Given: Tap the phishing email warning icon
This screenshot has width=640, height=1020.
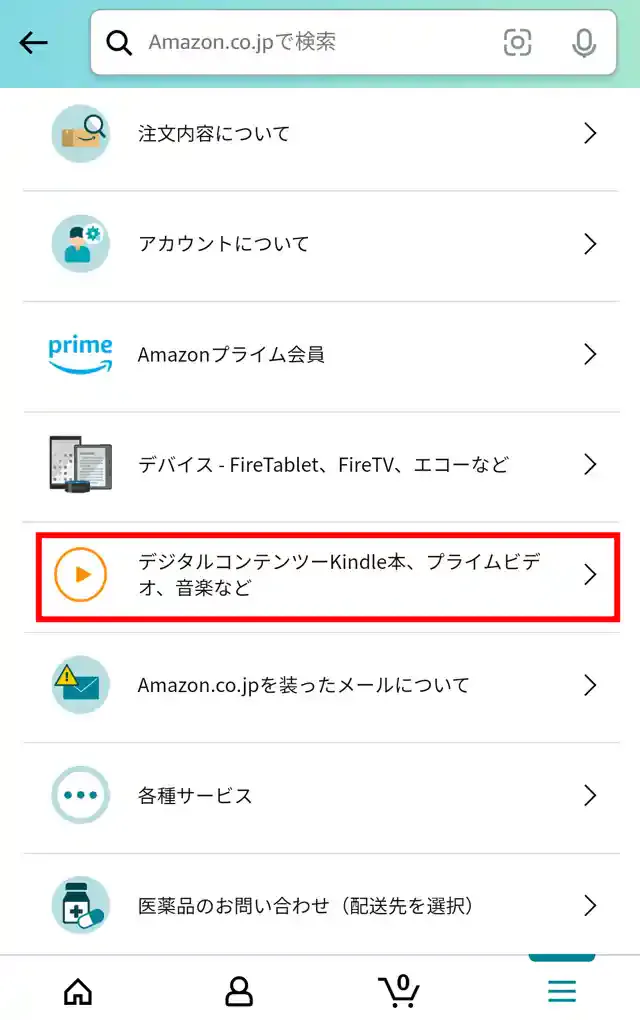Looking at the screenshot, I should click(79, 685).
